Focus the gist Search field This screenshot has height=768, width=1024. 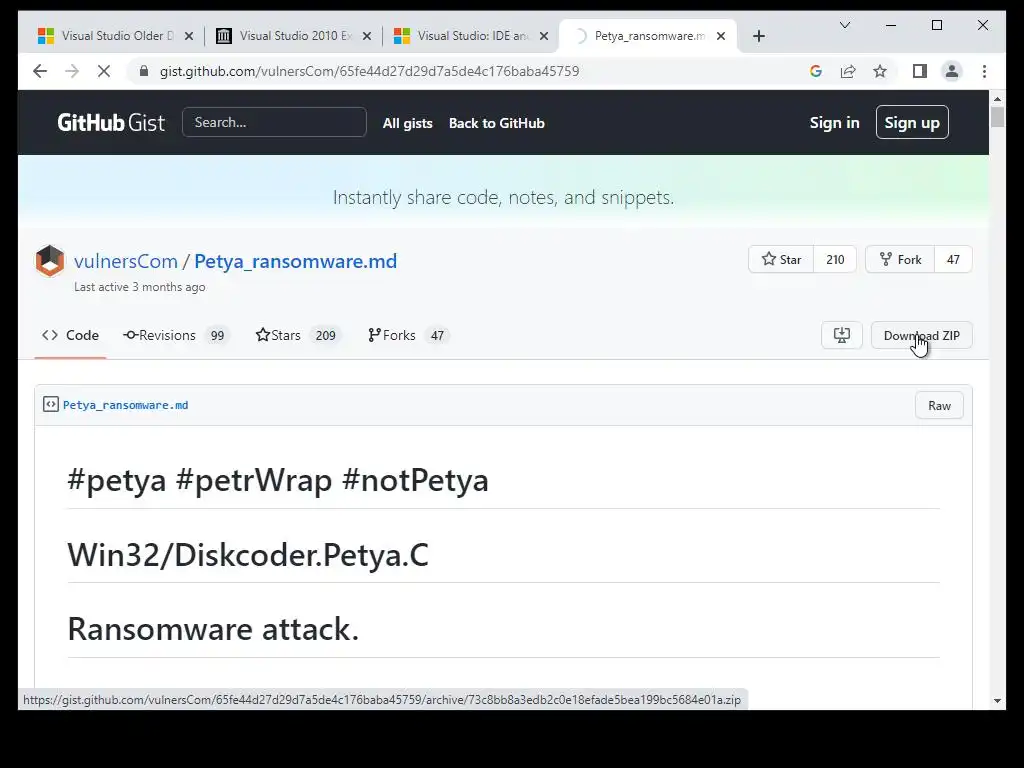(x=274, y=122)
